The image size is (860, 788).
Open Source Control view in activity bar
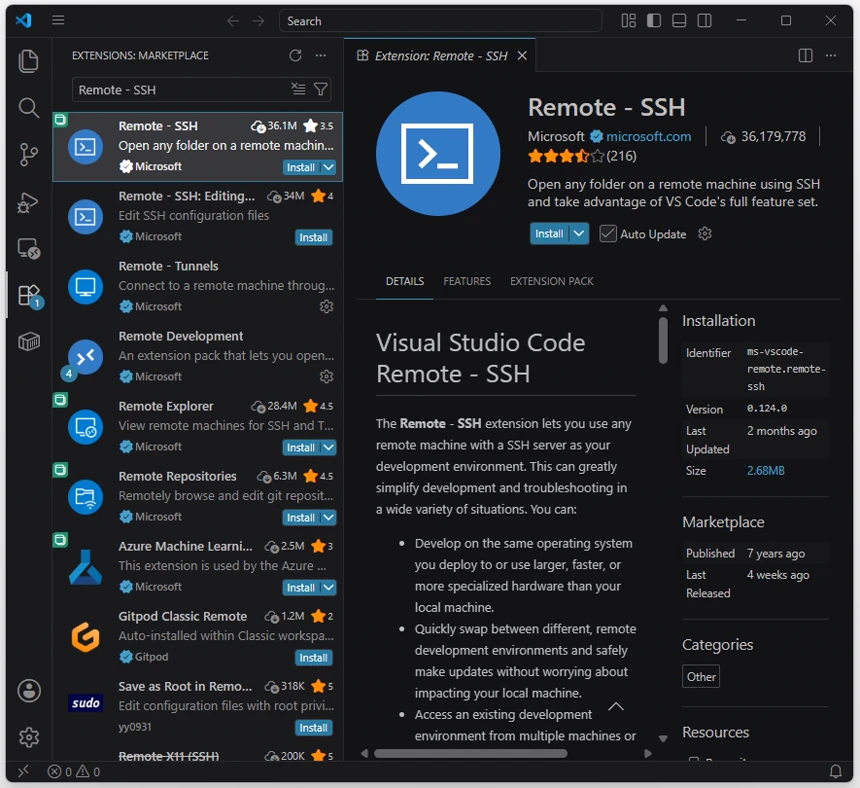click(x=29, y=155)
